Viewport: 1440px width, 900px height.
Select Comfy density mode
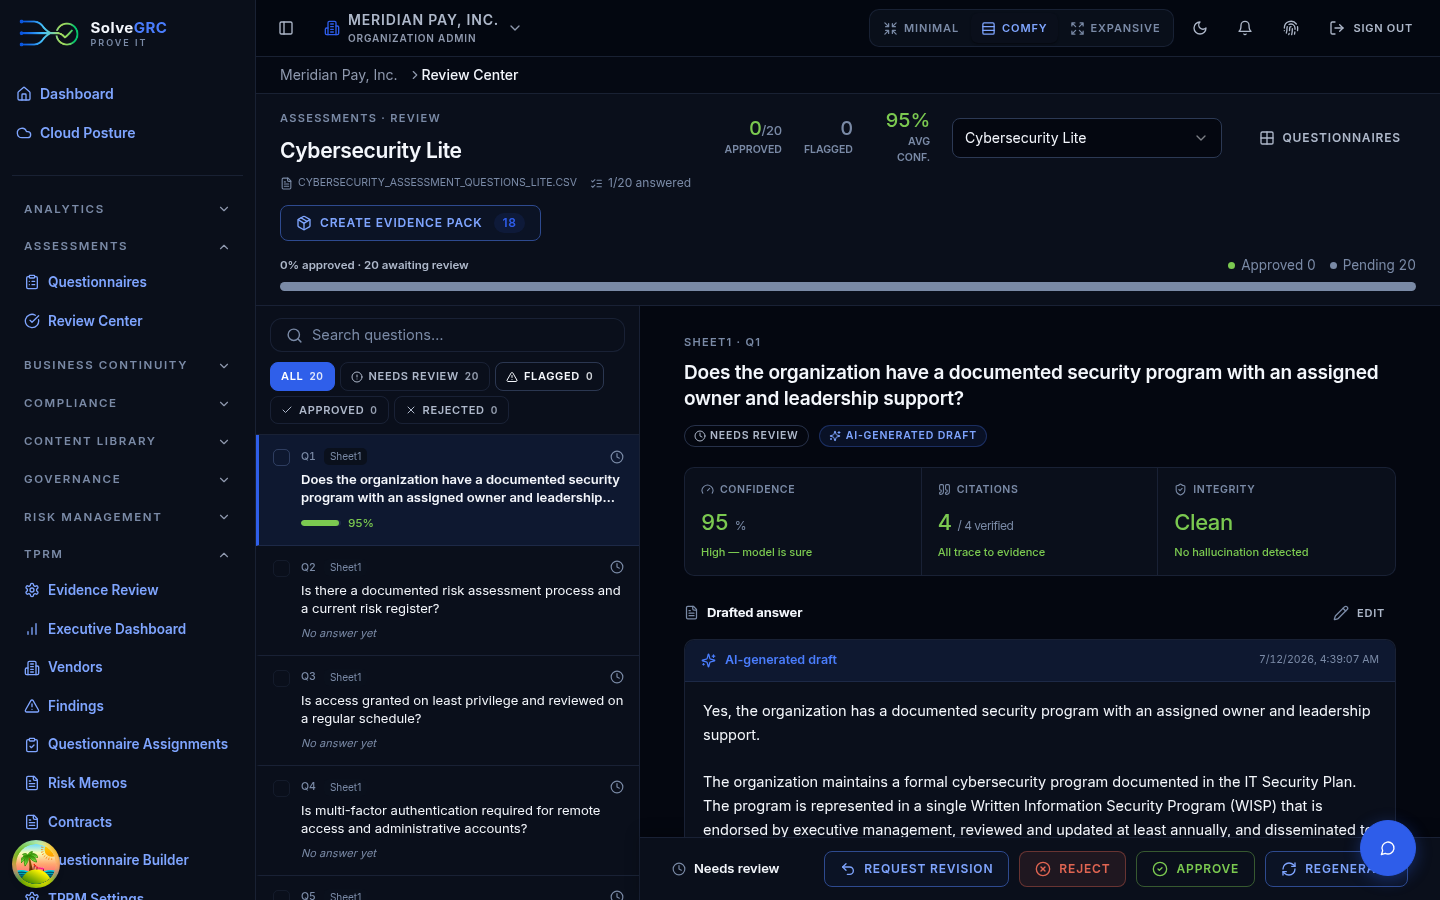click(1014, 28)
